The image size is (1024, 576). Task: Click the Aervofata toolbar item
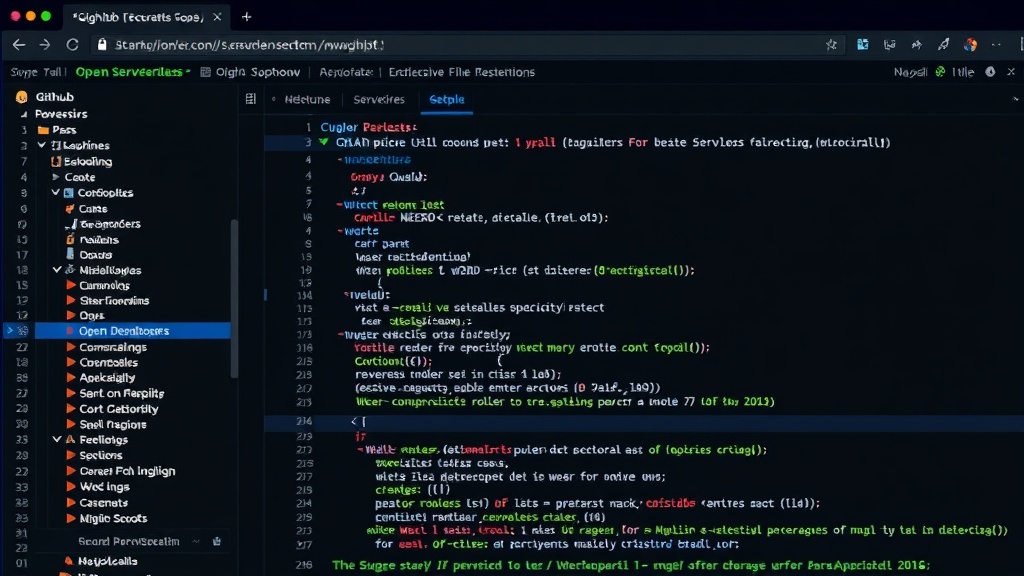click(x=345, y=72)
